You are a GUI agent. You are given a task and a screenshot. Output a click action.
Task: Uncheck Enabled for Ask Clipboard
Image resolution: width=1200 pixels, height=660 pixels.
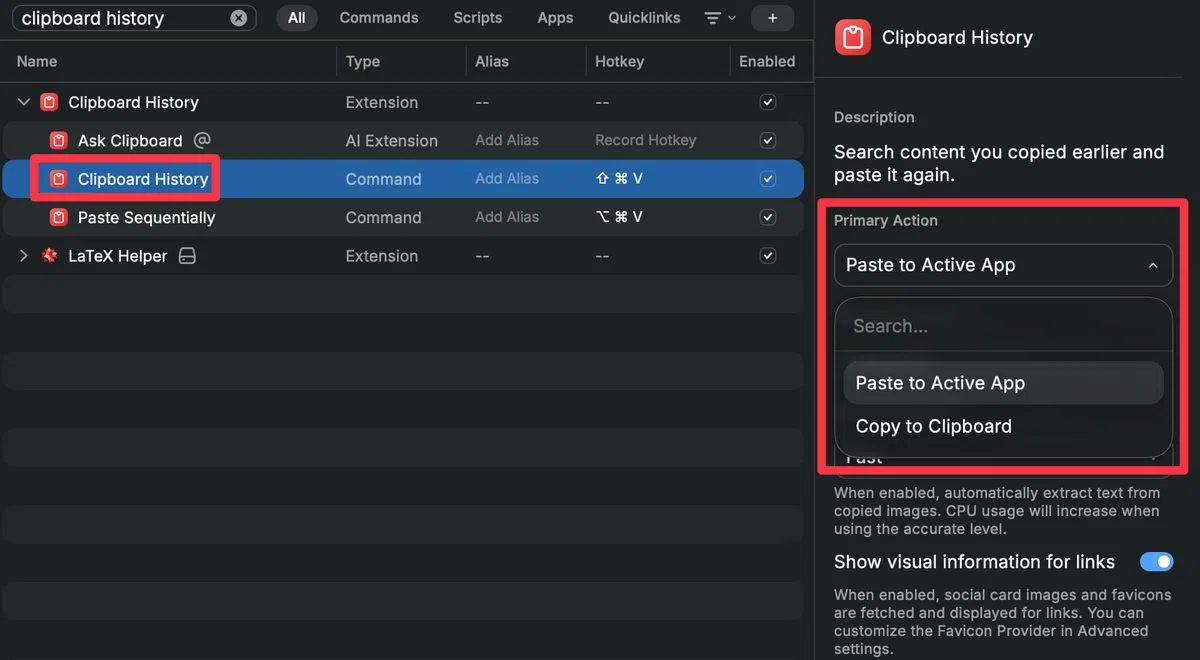tap(768, 140)
